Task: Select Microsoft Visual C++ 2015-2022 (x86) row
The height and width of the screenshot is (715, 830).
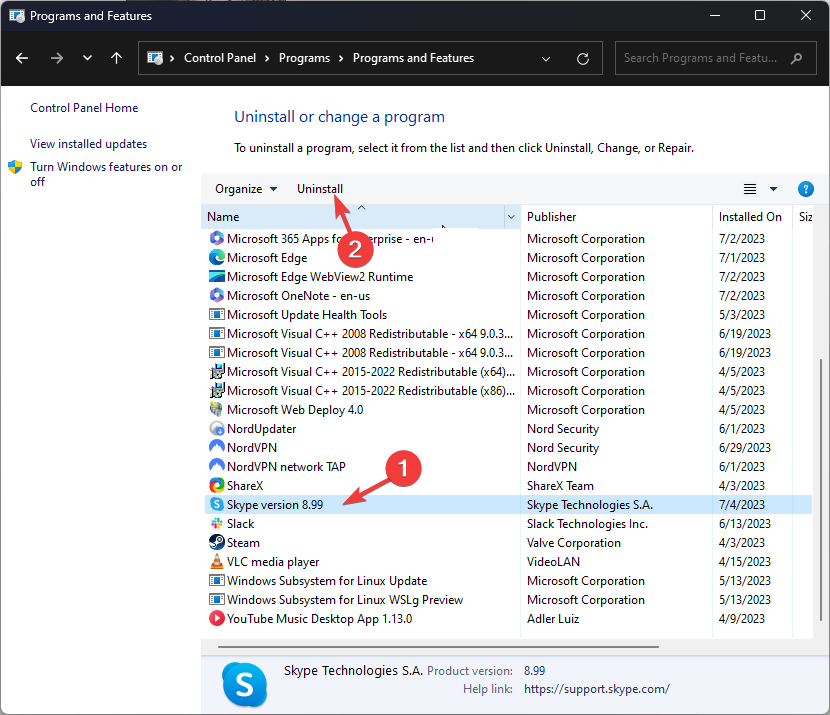Action: point(508,391)
